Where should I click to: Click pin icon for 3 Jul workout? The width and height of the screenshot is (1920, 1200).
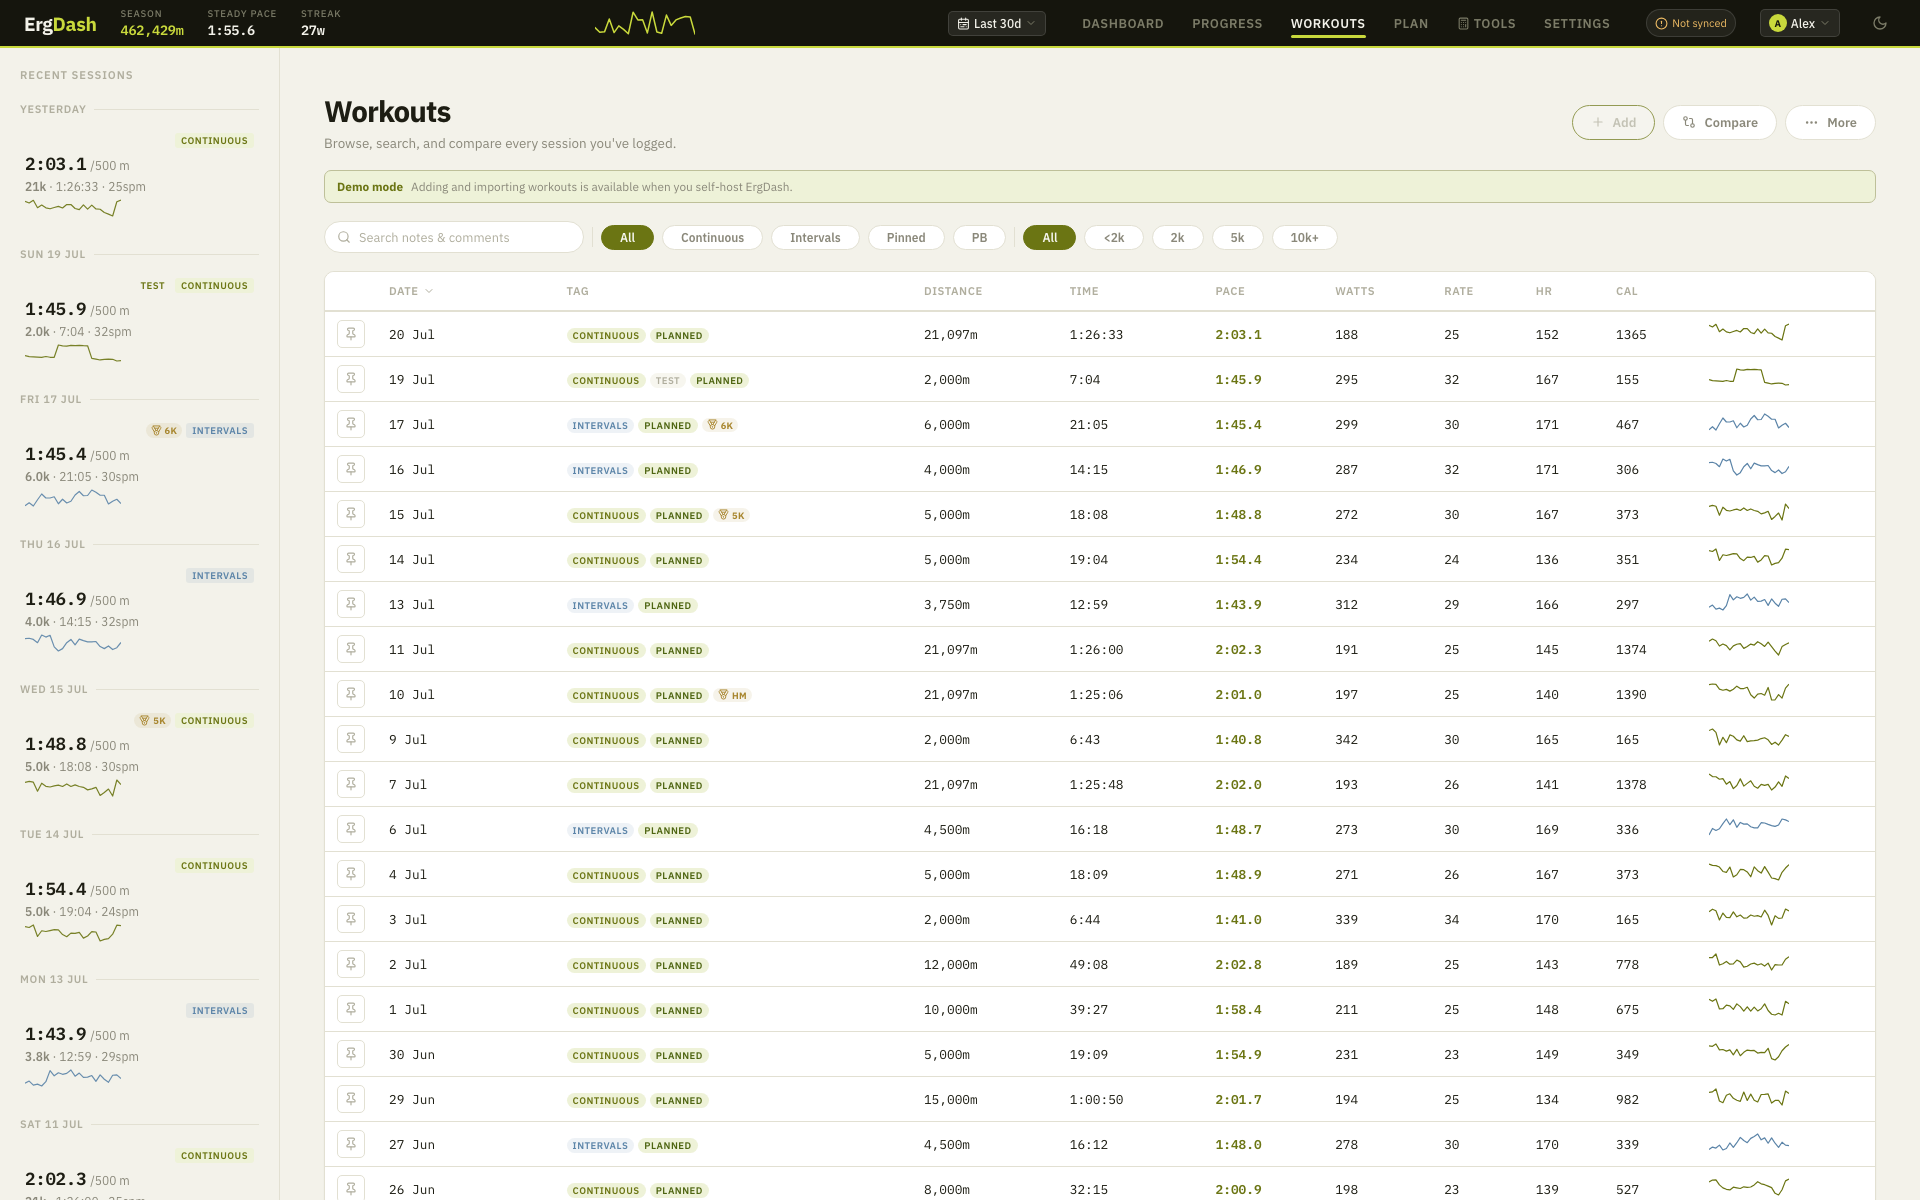[x=351, y=919]
